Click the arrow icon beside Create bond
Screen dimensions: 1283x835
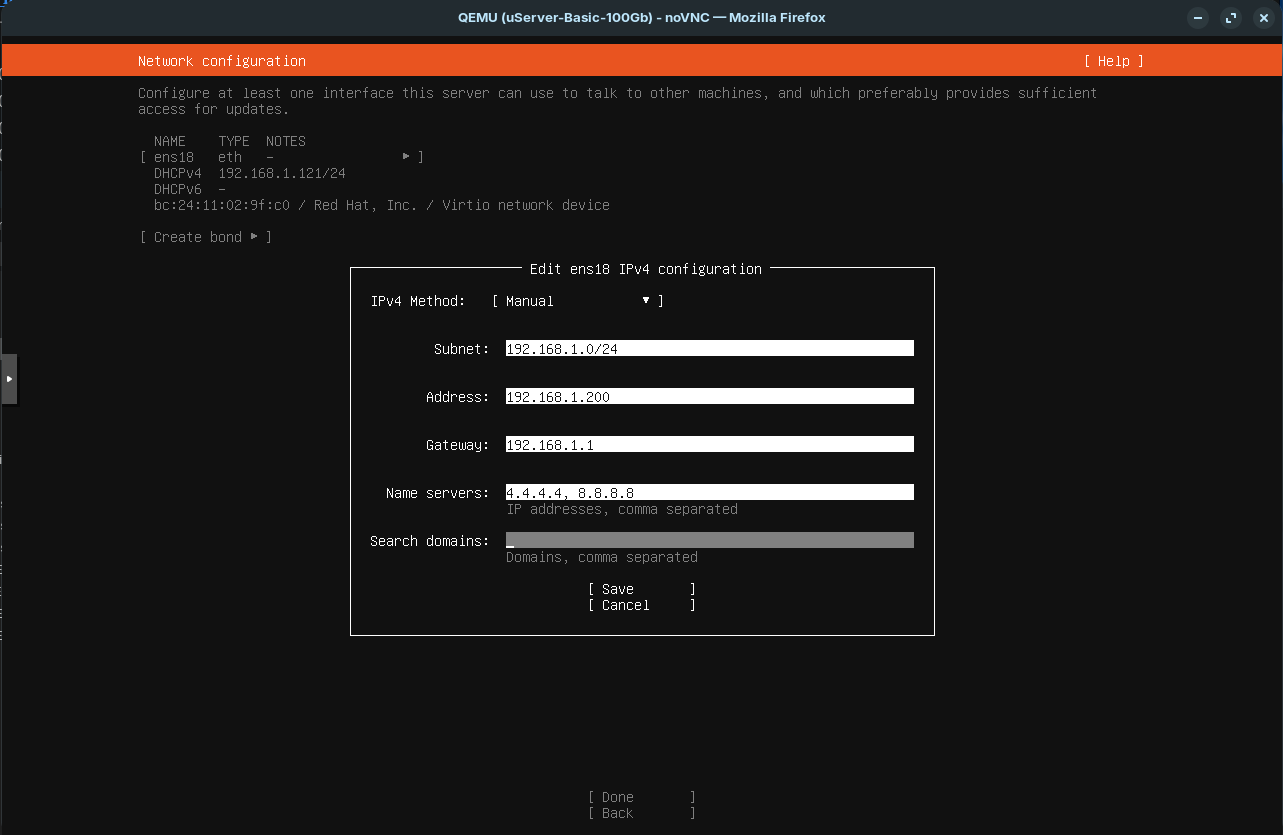pyautogui.click(x=254, y=237)
